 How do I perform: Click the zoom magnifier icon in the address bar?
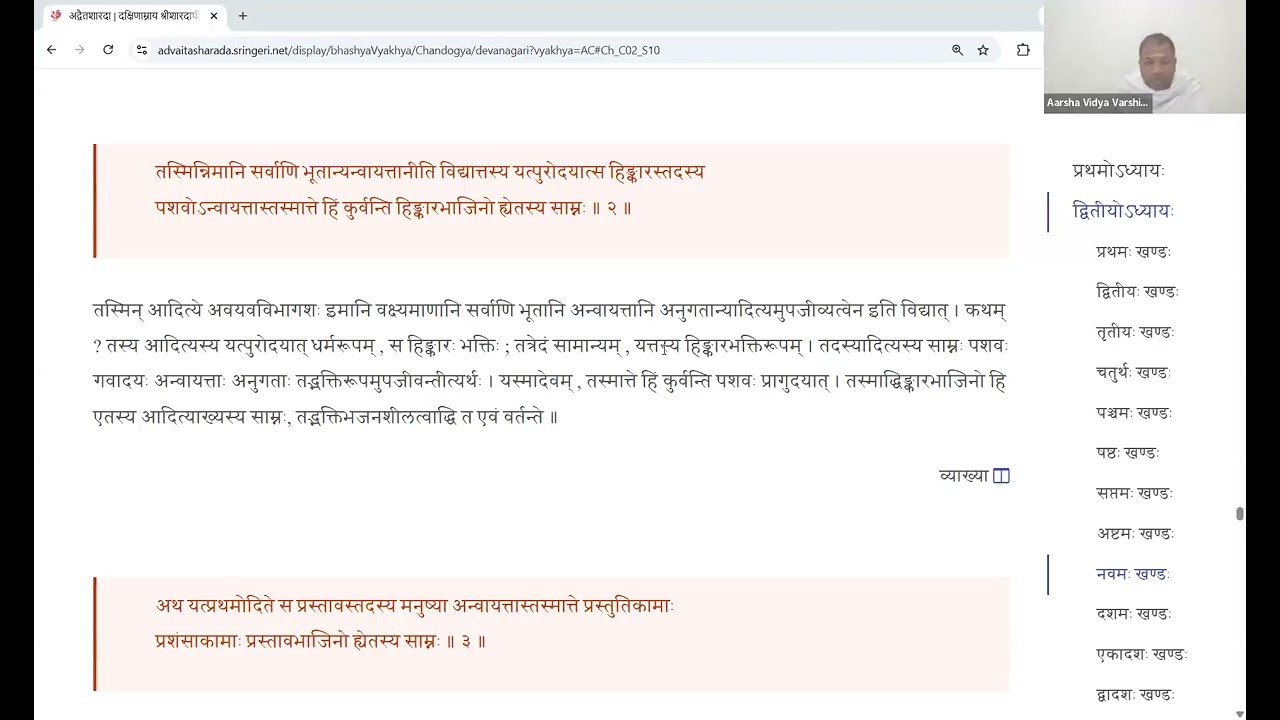[957, 50]
